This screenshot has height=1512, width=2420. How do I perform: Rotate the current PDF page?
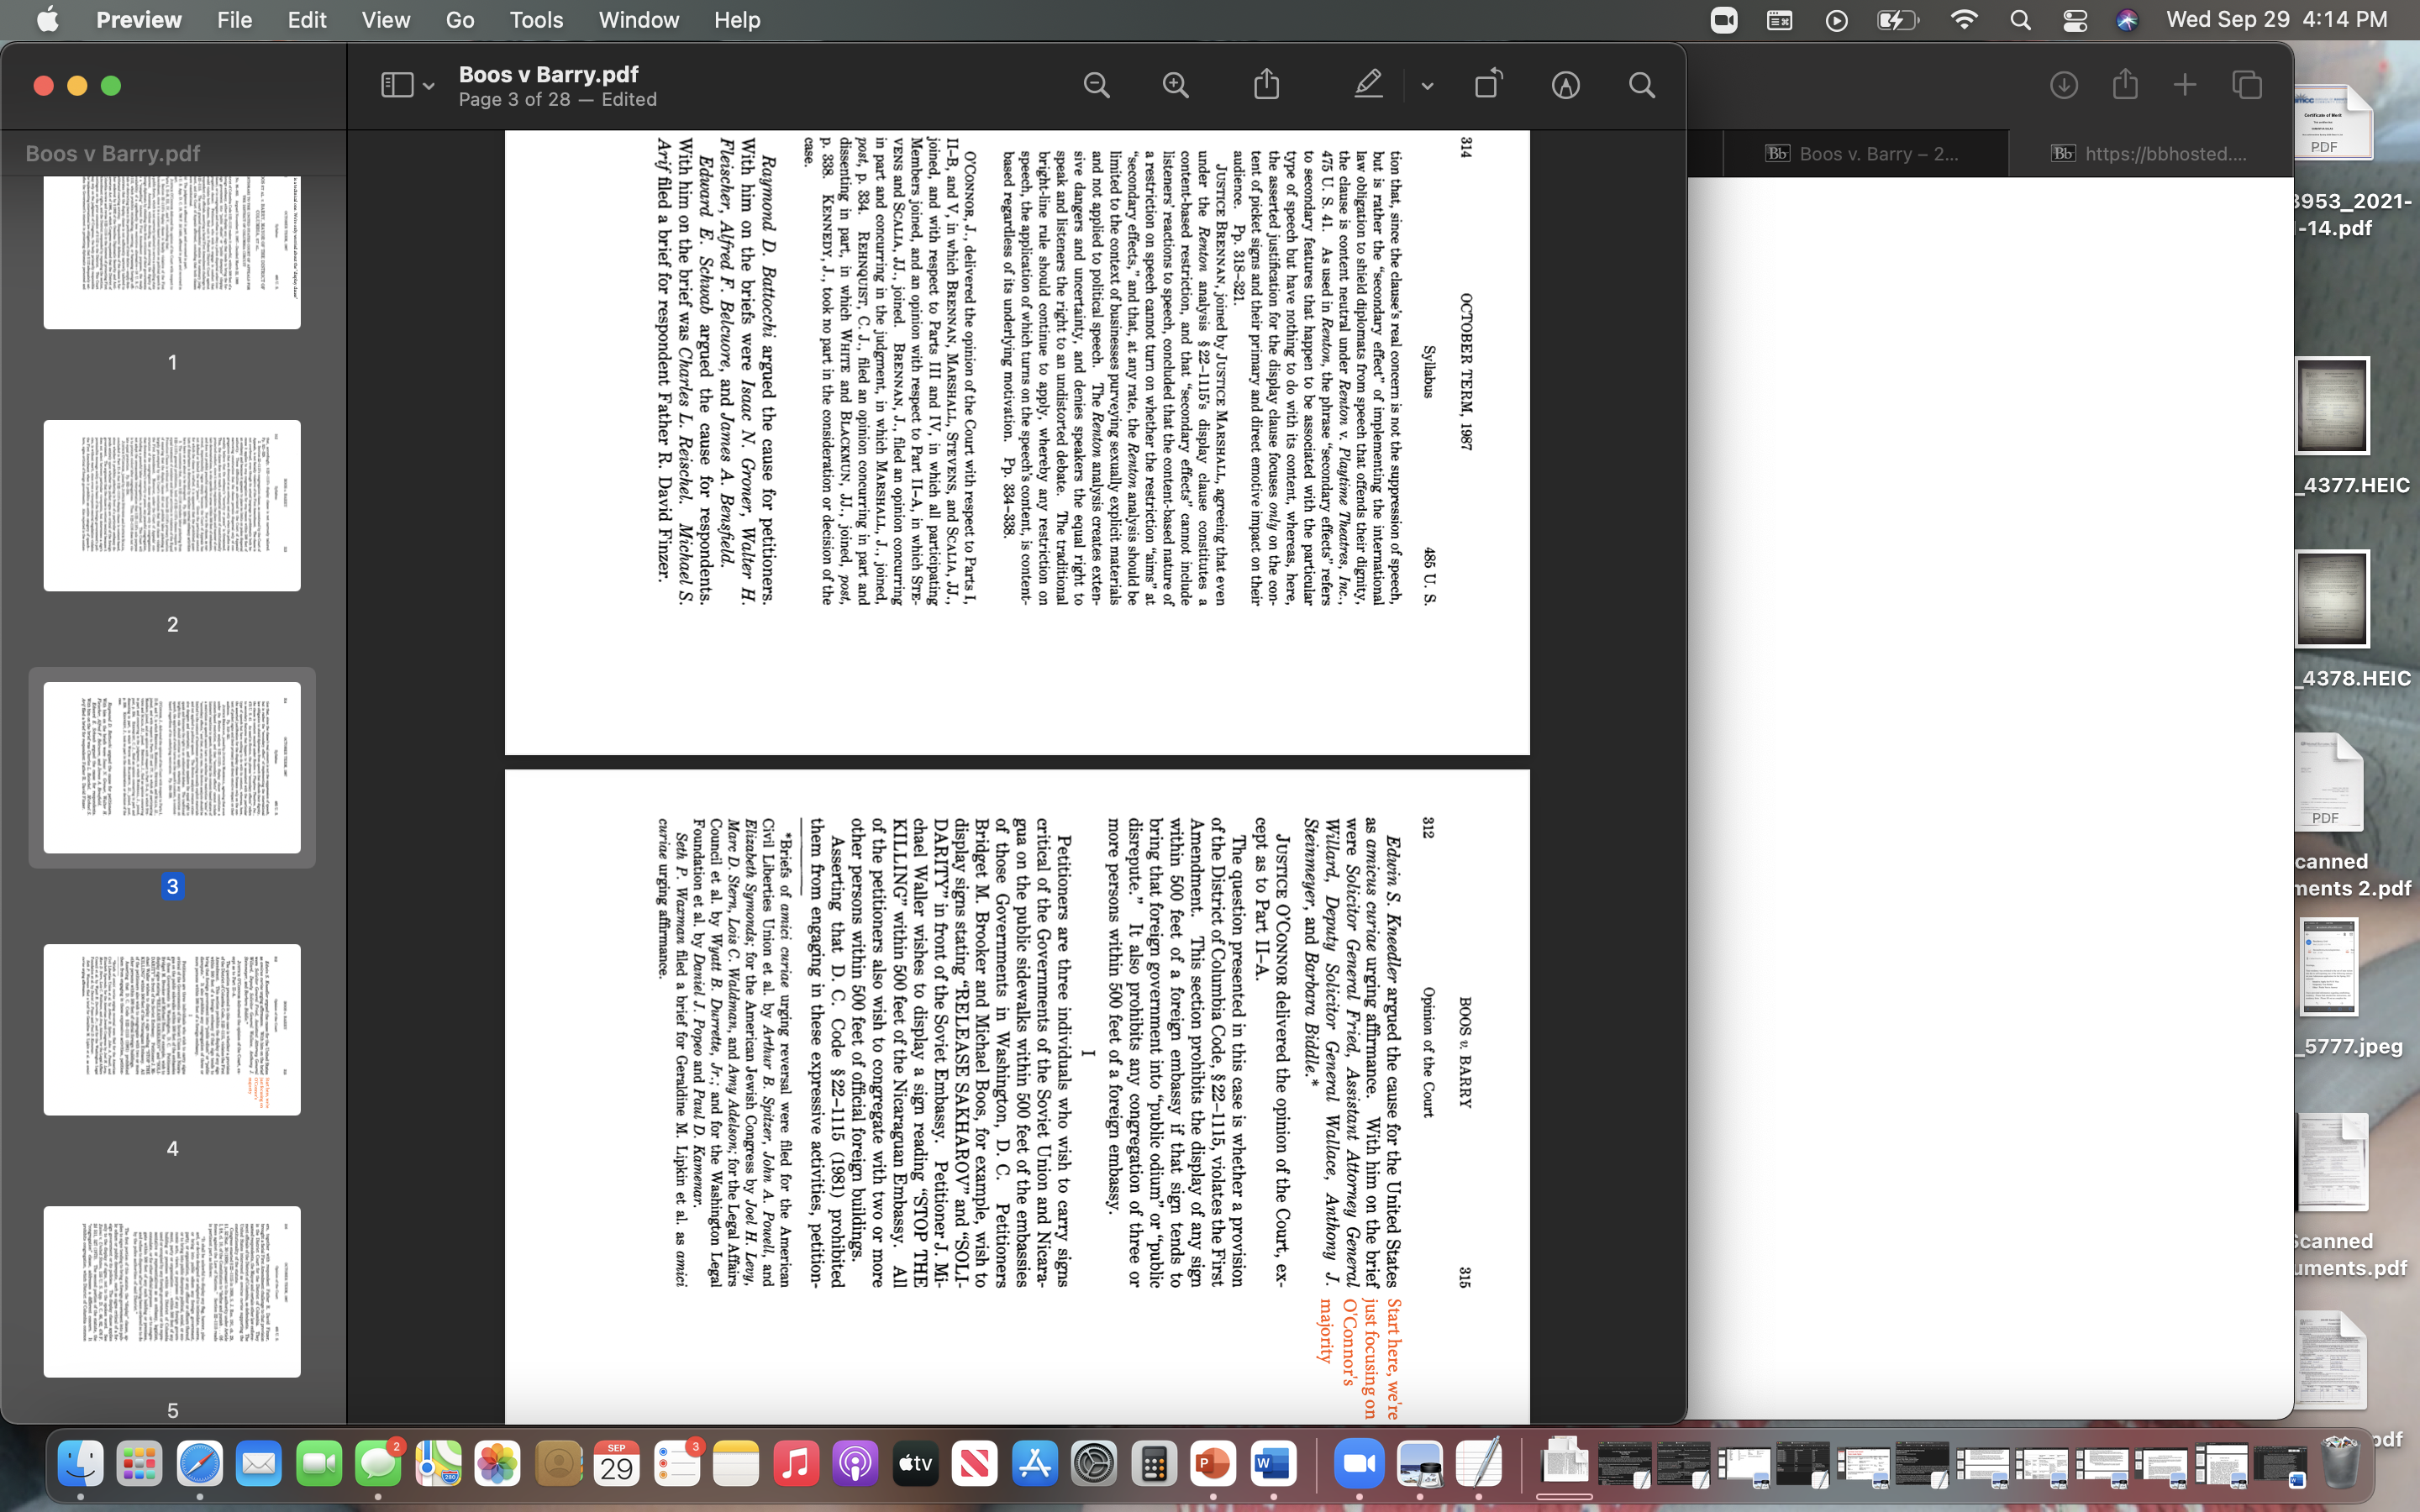1487,84
